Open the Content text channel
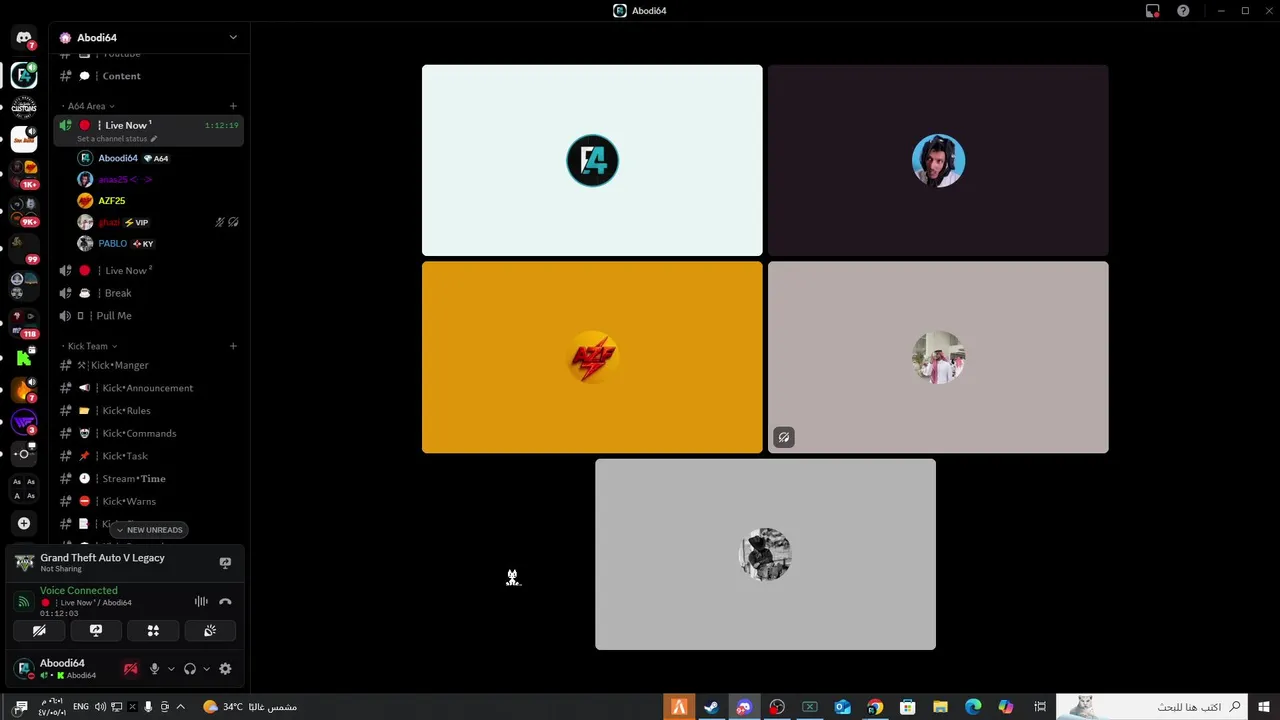The width and height of the screenshot is (1280, 720). [x=148, y=76]
